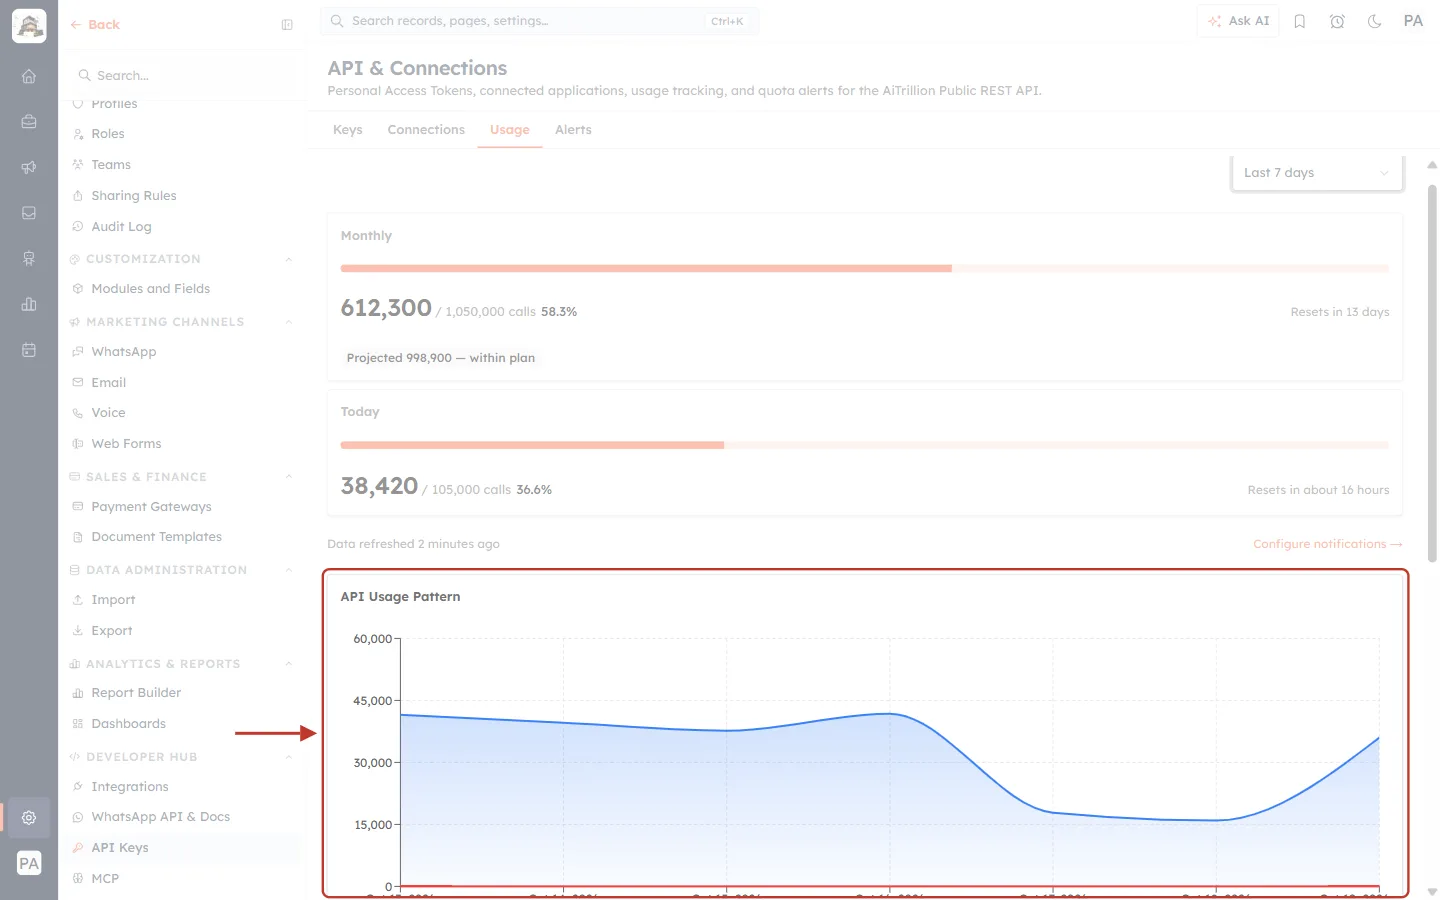This screenshot has width=1440, height=900.
Task: Click the bookmark icon in the header
Action: click(1300, 21)
